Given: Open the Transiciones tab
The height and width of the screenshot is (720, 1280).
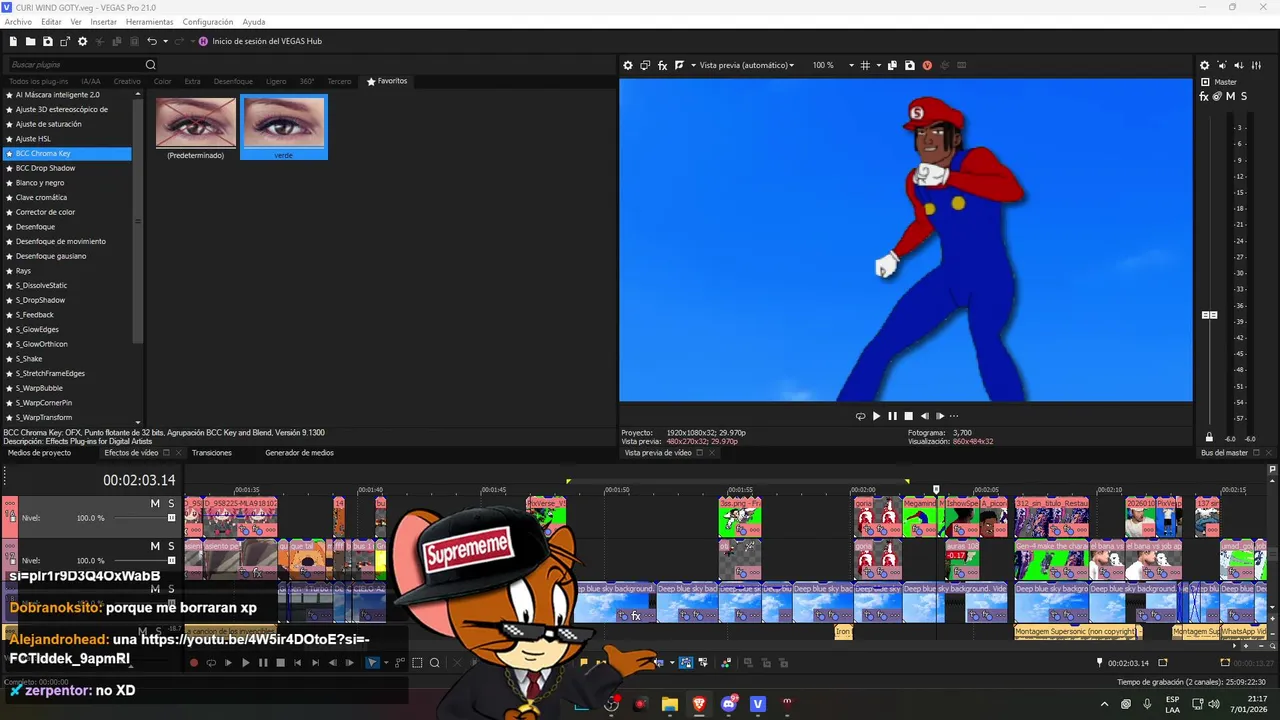Looking at the screenshot, I should 212,453.
